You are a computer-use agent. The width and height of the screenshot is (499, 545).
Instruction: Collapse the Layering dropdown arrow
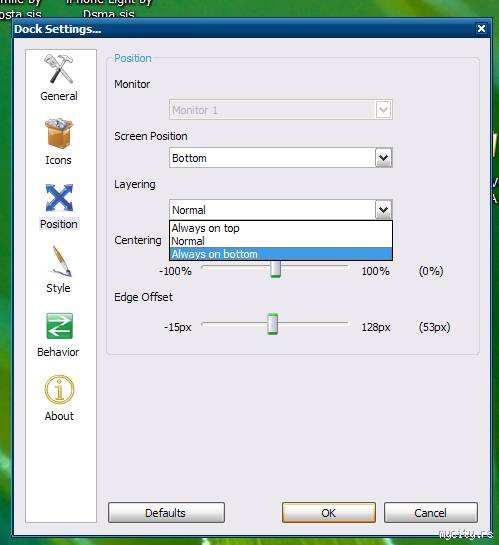[383, 210]
